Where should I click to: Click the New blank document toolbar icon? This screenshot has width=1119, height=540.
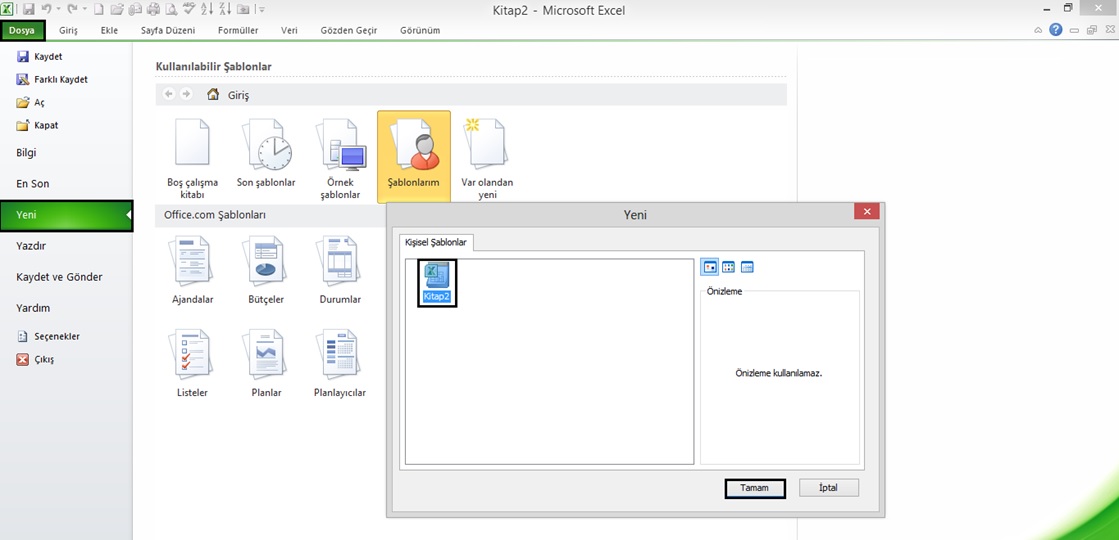pyautogui.click(x=98, y=9)
